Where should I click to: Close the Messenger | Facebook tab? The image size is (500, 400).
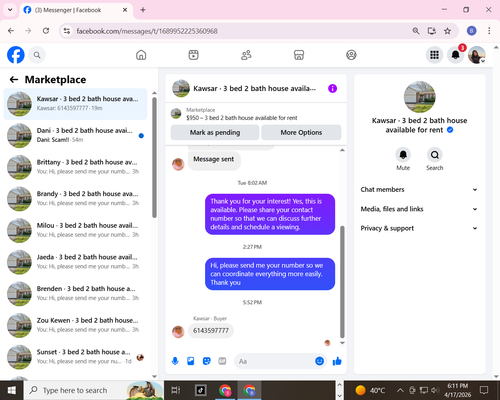(x=125, y=10)
